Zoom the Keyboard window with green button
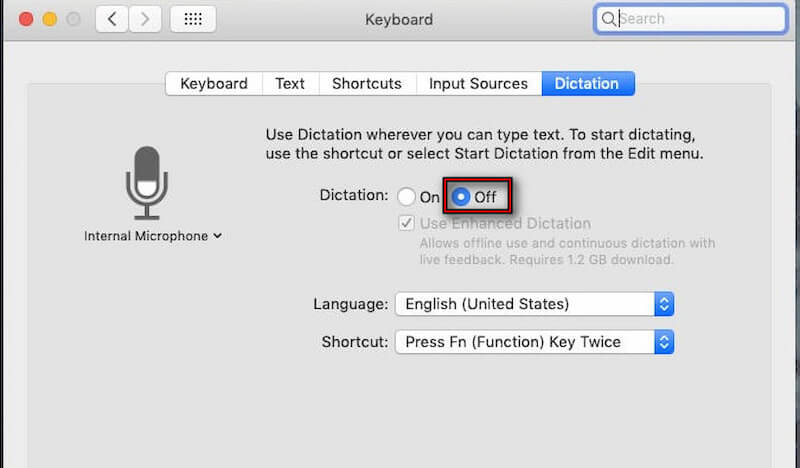The image size is (800, 468). coord(71,19)
